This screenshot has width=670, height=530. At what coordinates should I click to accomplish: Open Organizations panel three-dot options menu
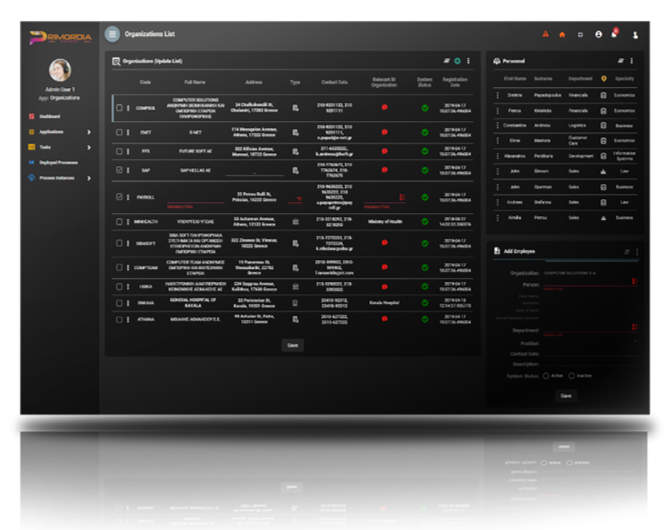point(469,62)
